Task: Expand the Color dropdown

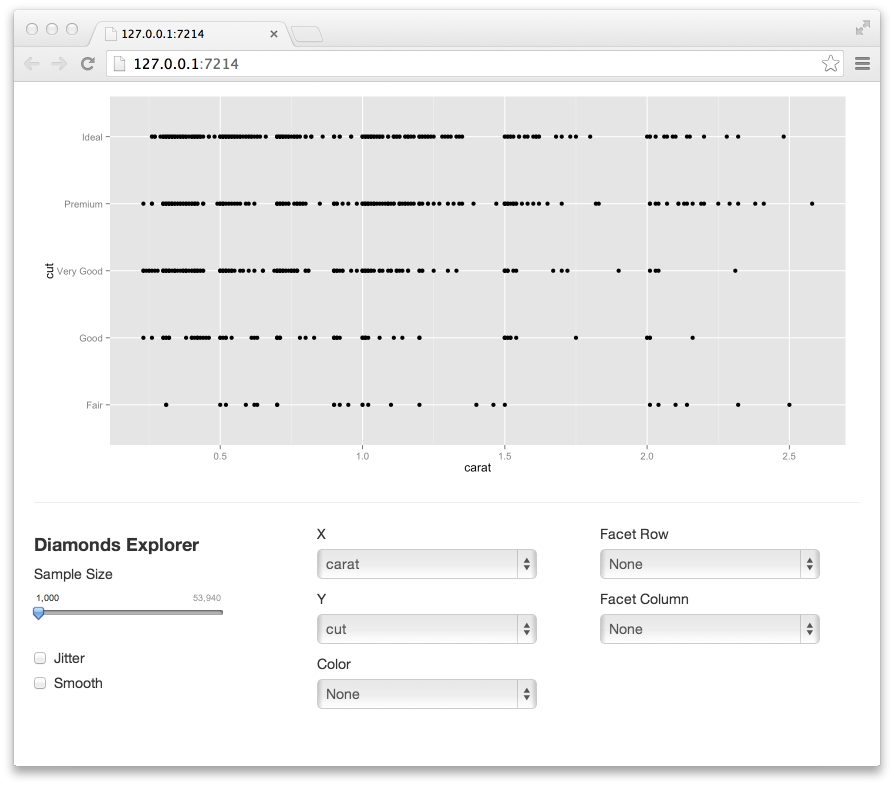Action: (427, 694)
